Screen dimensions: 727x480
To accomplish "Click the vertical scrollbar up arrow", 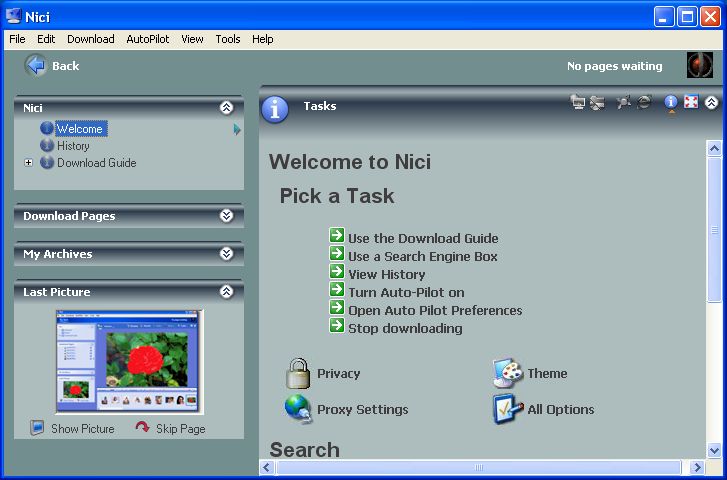I will click(714, 149).
